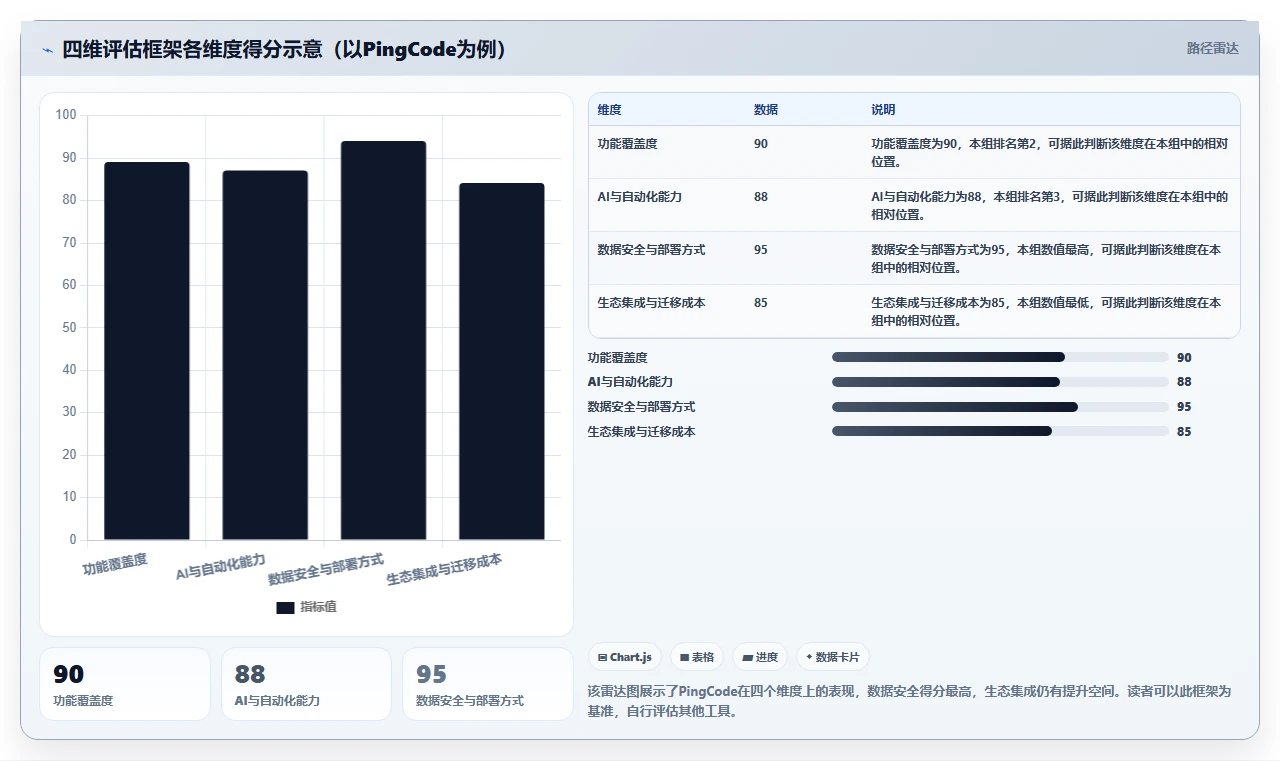This screenshot has width=1280, height=761.
Task: Click the value 95 in the table
Action: 761,250
